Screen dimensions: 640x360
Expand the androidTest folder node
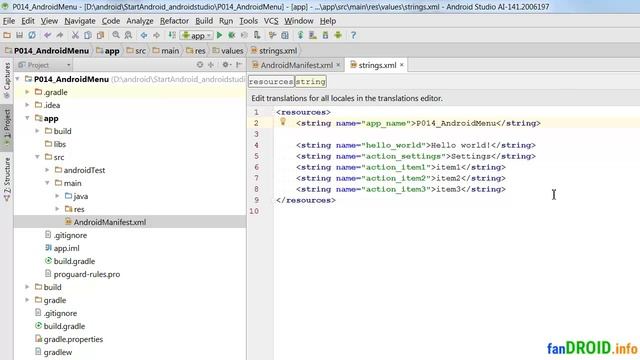pyautogui.click(x=47, y=170)
